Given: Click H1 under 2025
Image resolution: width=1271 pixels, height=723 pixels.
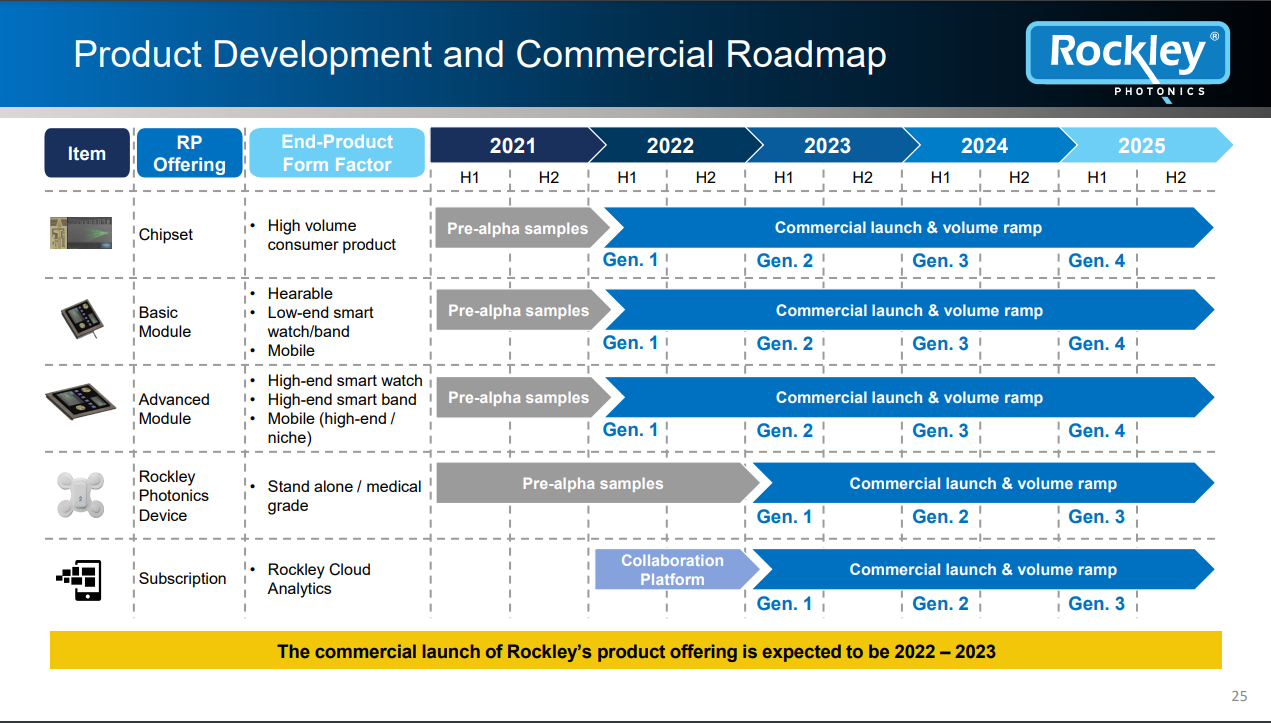Looking at the screenshot, I should coord(1098,178).
